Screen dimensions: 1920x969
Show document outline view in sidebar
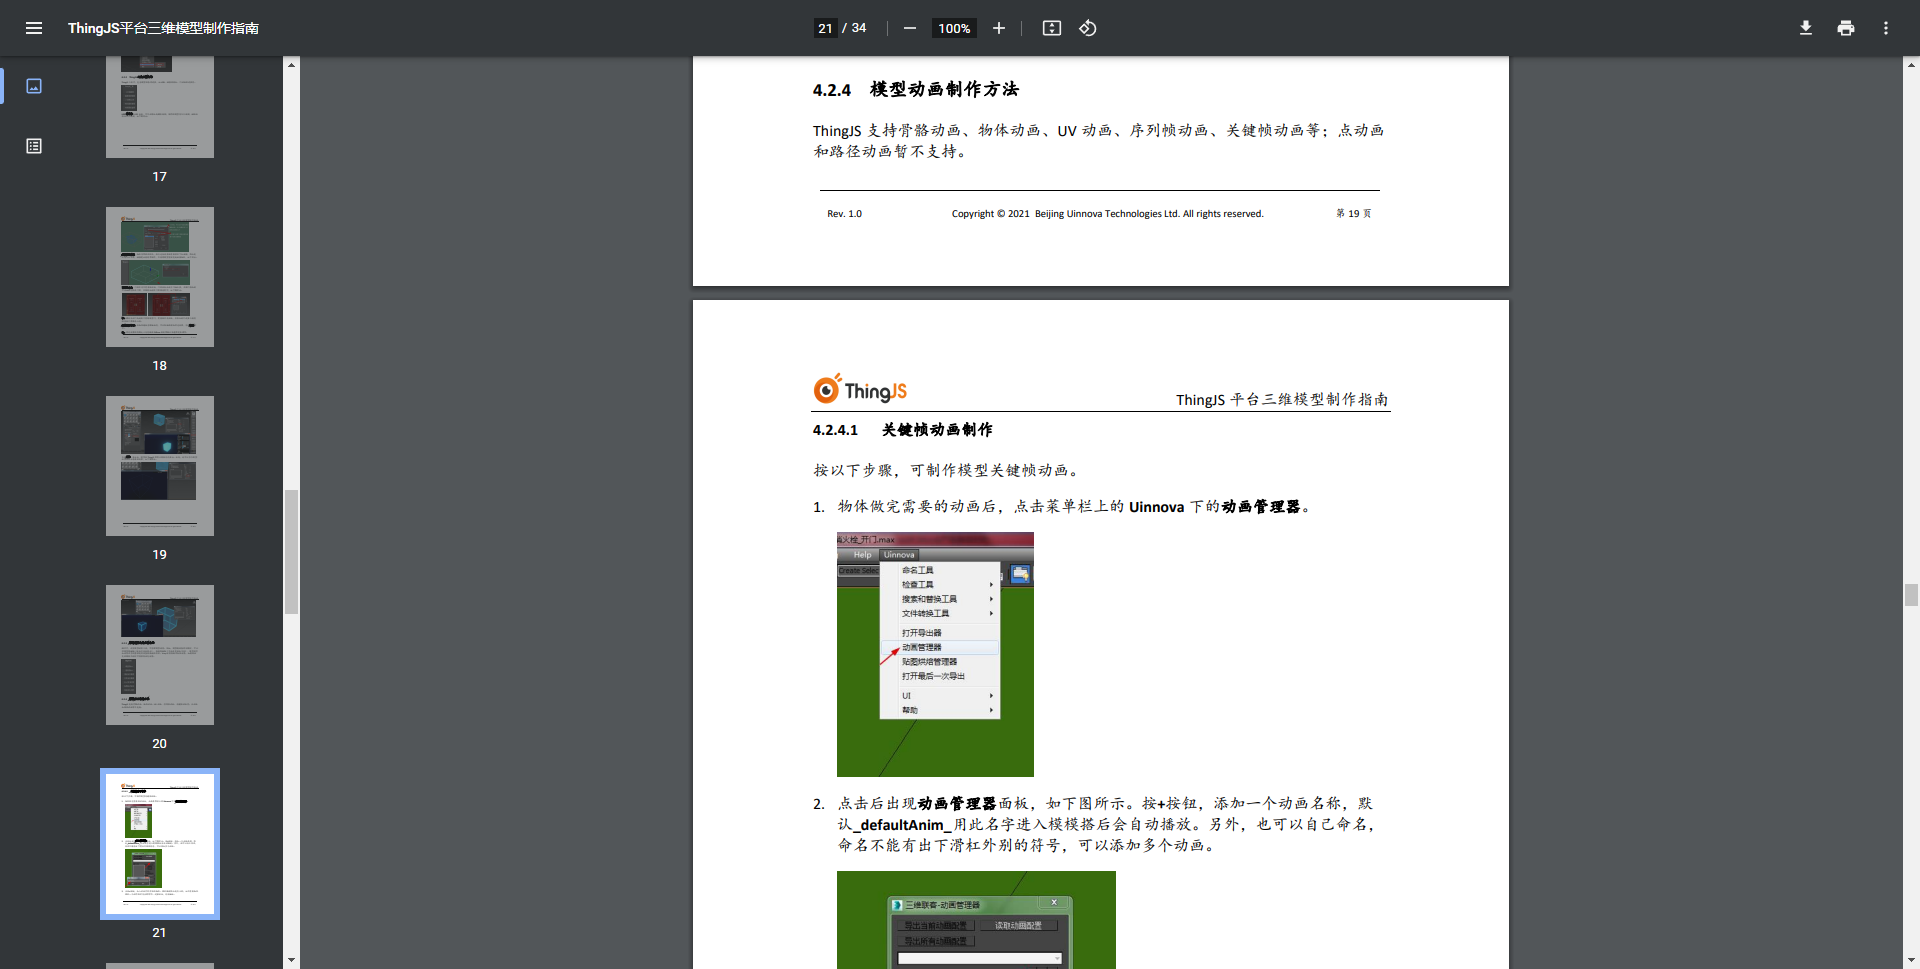(34, 146)
